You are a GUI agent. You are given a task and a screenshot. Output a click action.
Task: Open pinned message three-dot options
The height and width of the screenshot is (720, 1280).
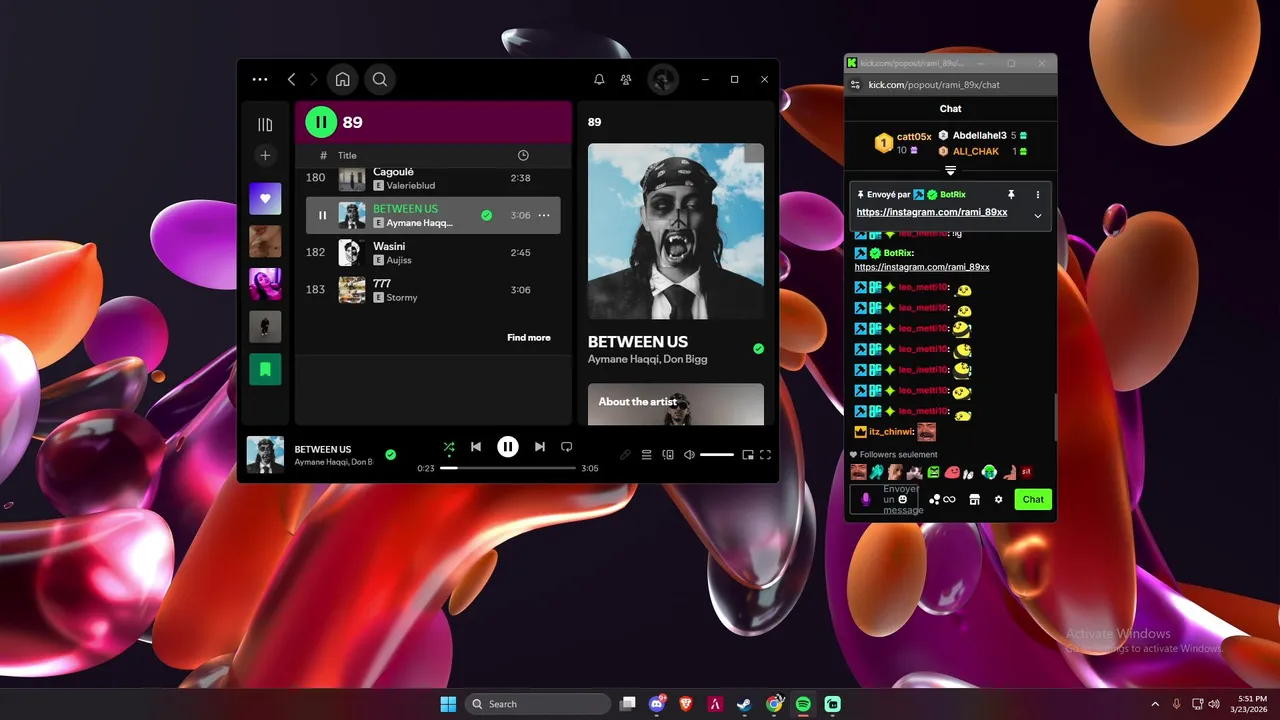point(1038,194)
